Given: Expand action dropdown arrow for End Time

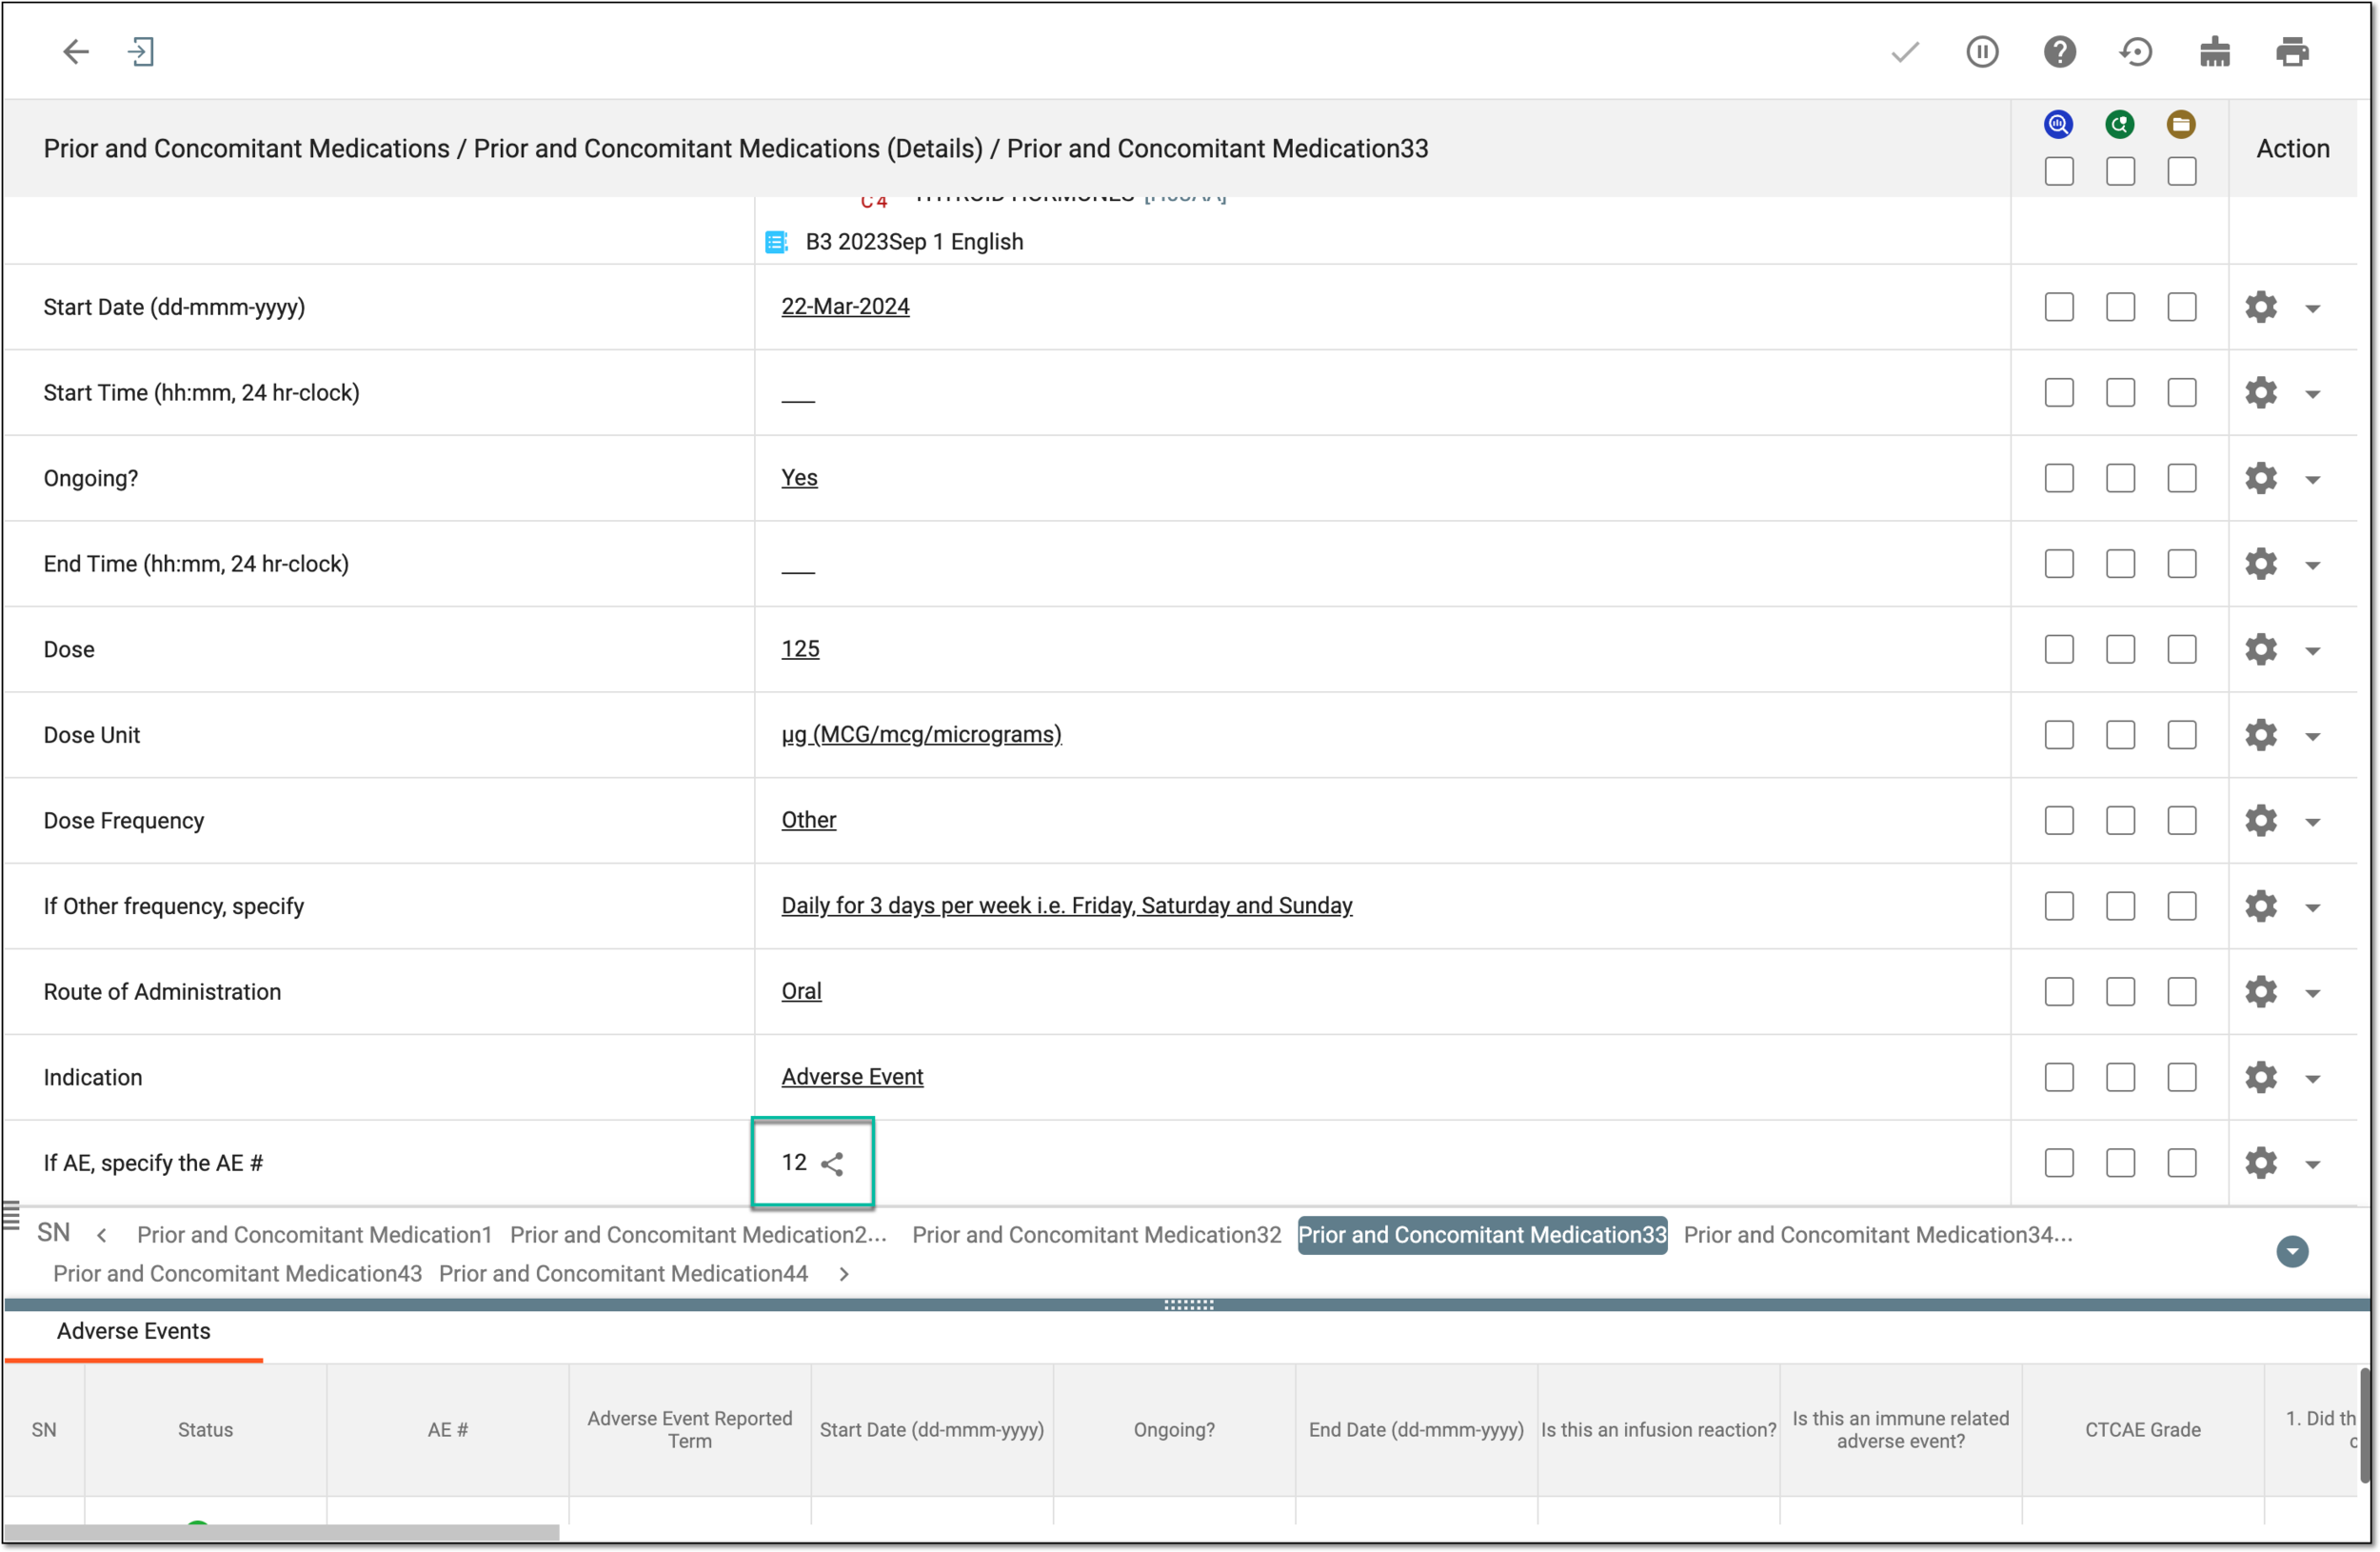Looking at the screenshot, I should (x=2313, y=566).
